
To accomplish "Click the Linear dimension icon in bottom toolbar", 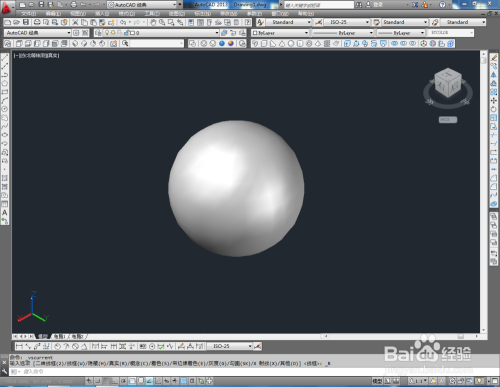I will click(x=19, y=346).
